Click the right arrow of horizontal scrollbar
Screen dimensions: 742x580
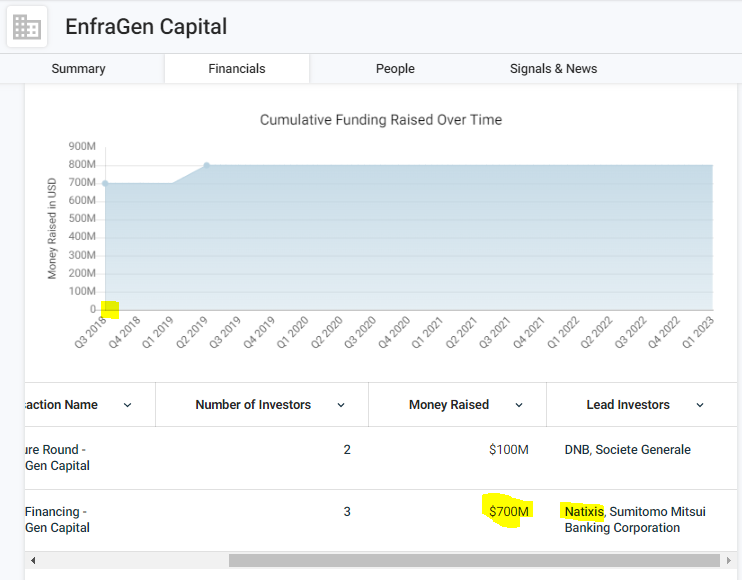coord(728,561)
